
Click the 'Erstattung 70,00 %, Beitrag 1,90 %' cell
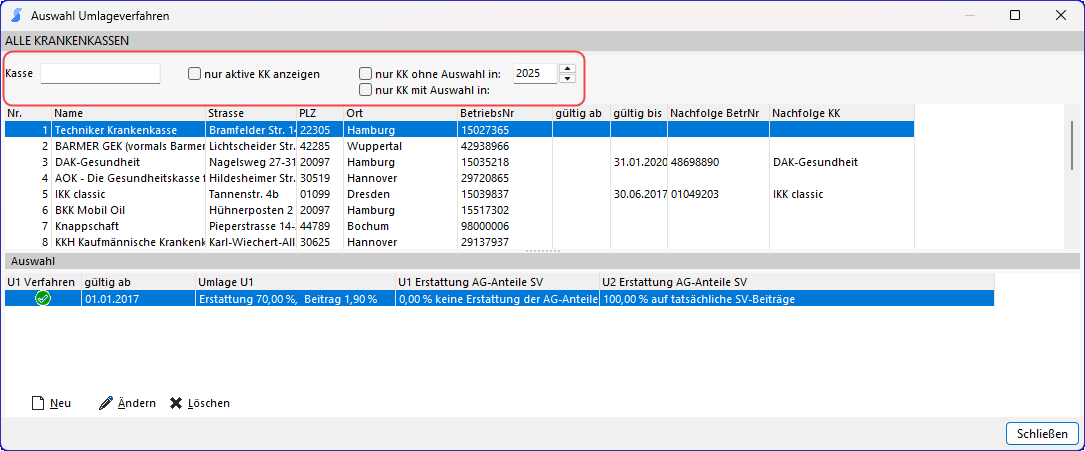point(295,299)
